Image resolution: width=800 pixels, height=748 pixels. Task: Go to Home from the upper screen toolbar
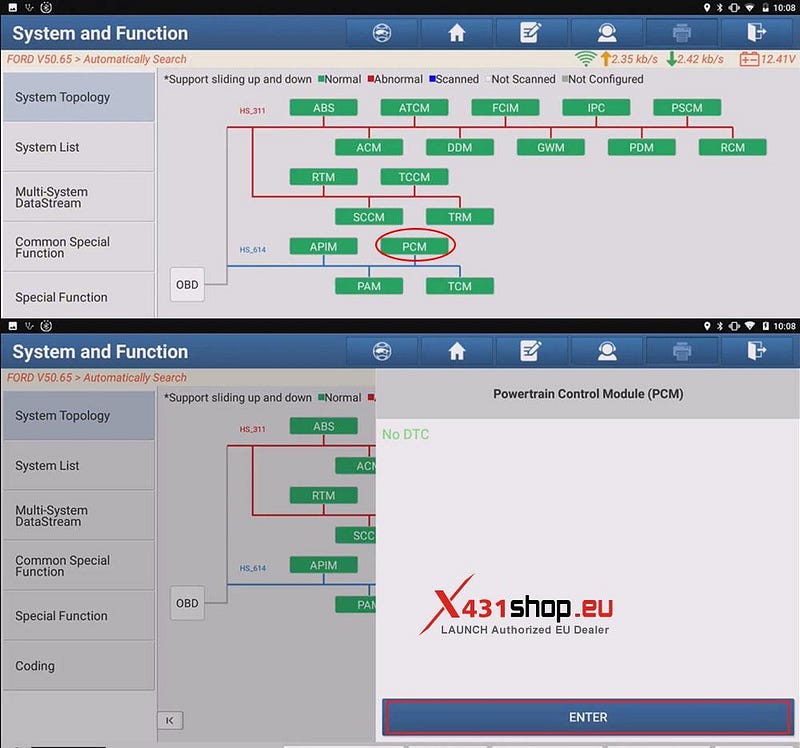pyautogui.click(x=457, y=33)
